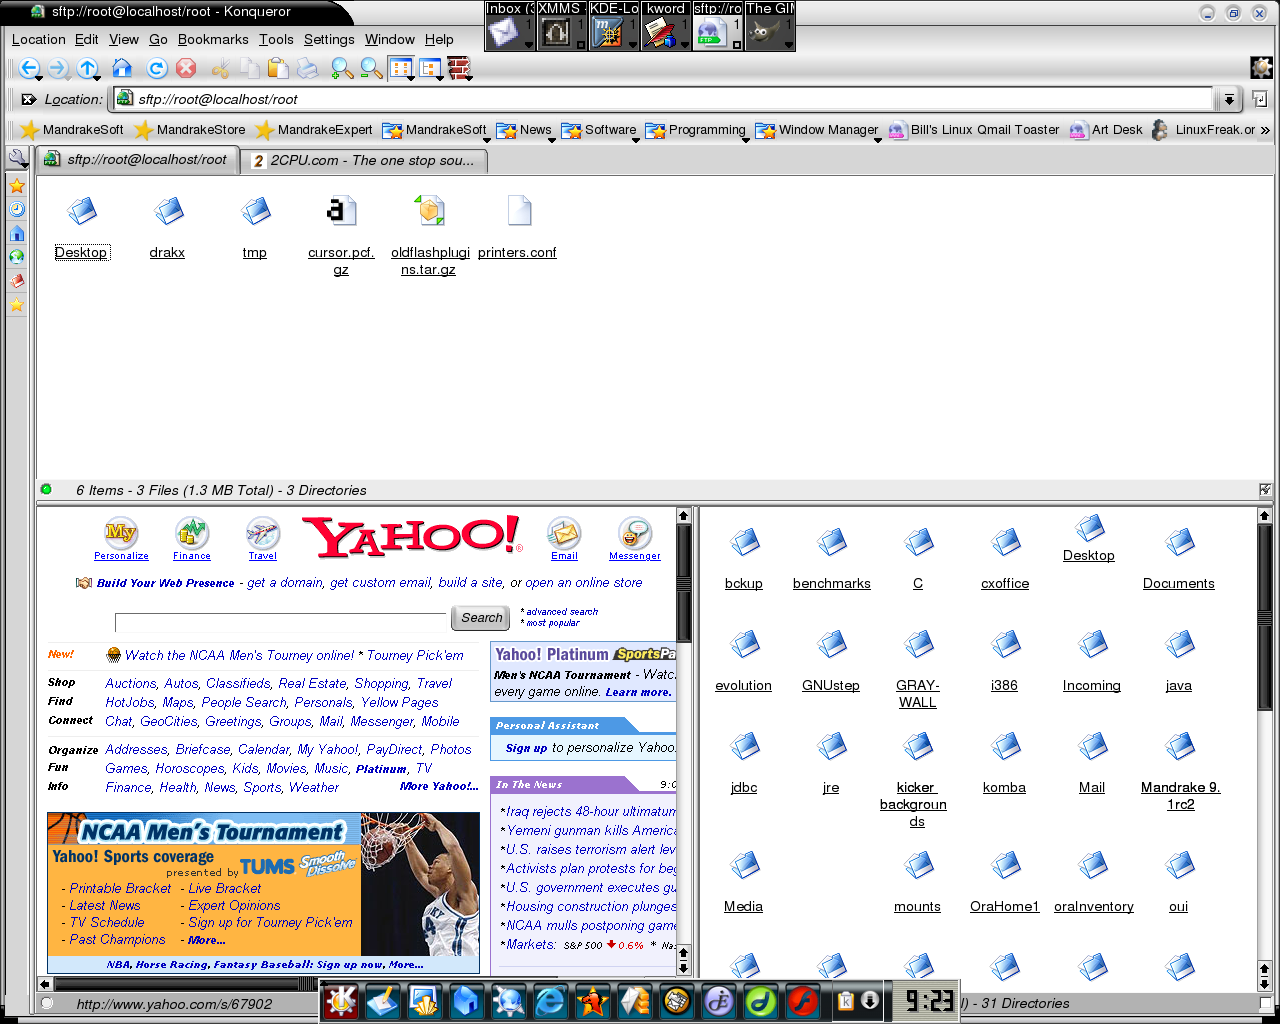Print the current view
This screenshot has height=1024, width=1280.
click(x=308, y=68)
